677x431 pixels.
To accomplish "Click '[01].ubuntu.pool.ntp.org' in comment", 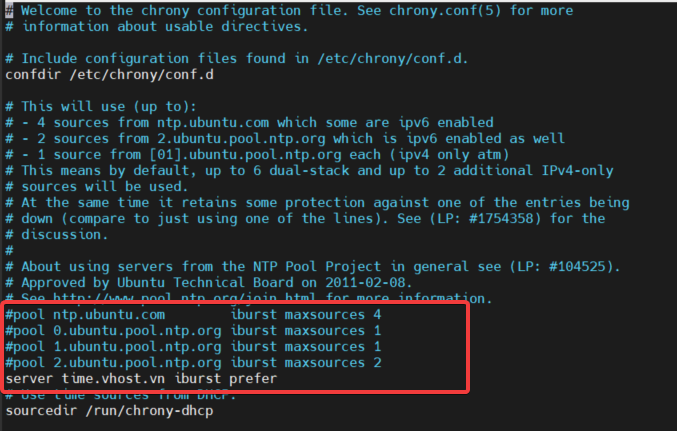I will pos(245,155).
